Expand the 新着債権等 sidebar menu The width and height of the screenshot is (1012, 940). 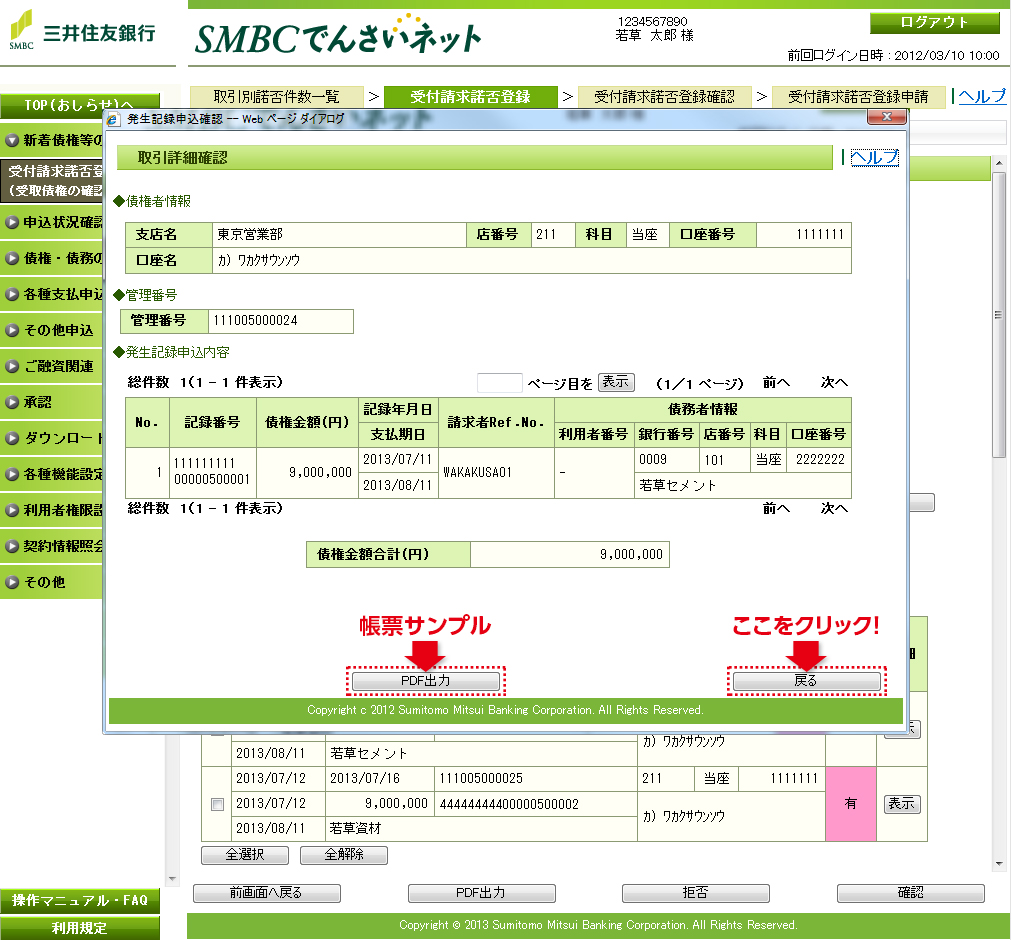tap(52, 140)
